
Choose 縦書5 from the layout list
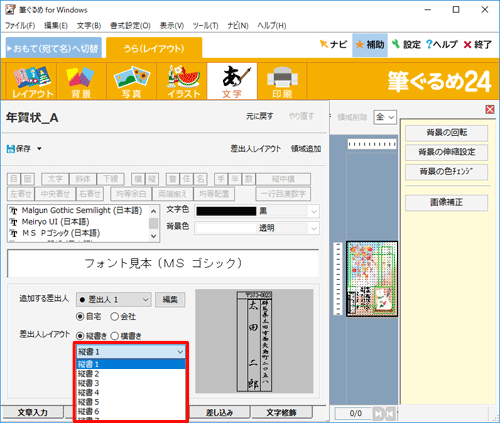pos(131,402)
